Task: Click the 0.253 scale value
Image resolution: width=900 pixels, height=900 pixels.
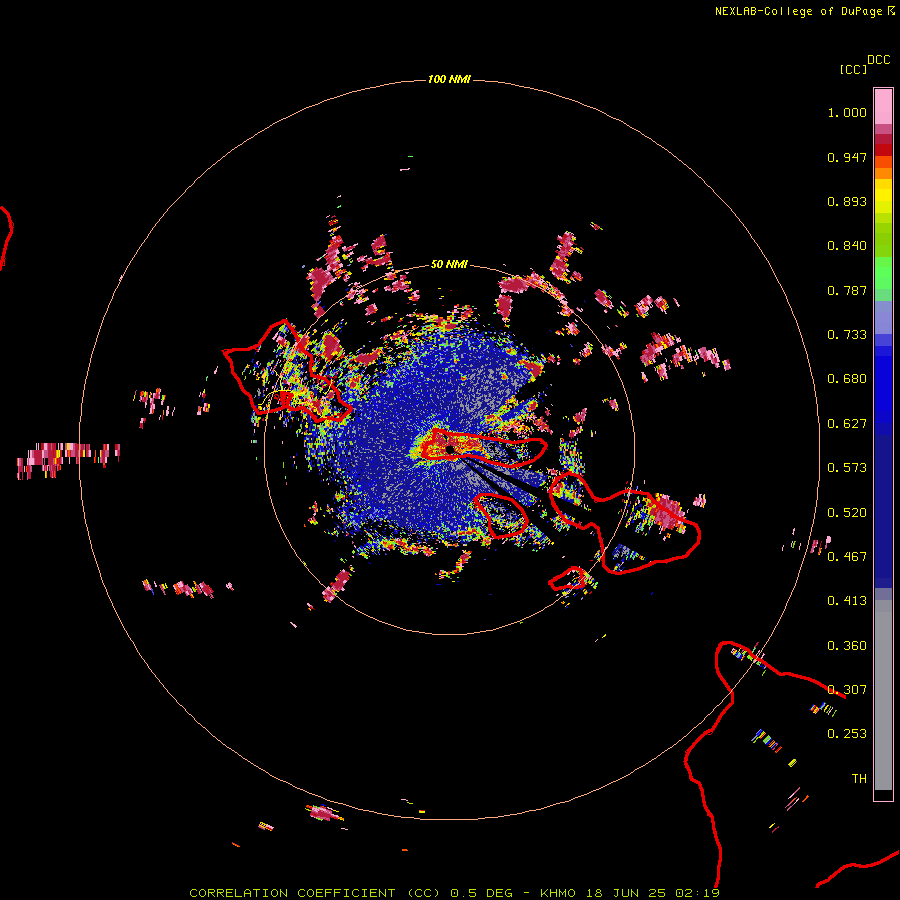Action: [x=847, y=734]
